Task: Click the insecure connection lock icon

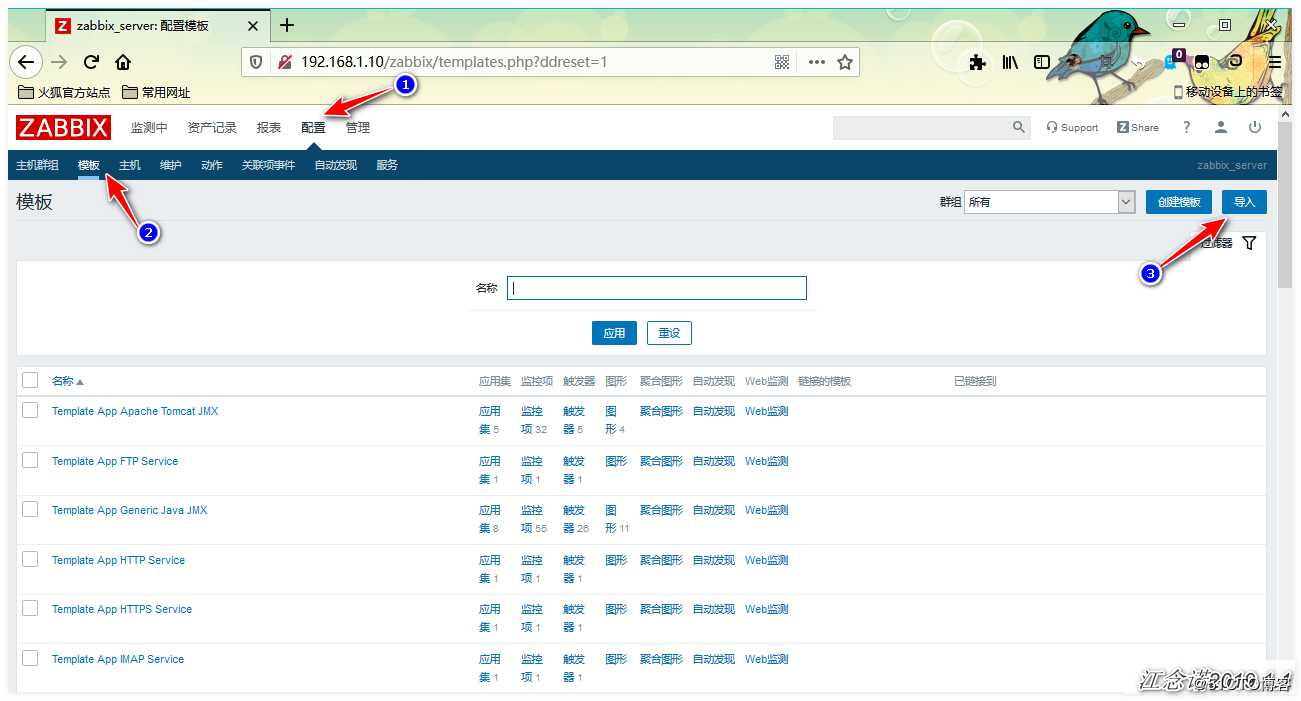Action: pyautogui.click(x=284, y=62)
